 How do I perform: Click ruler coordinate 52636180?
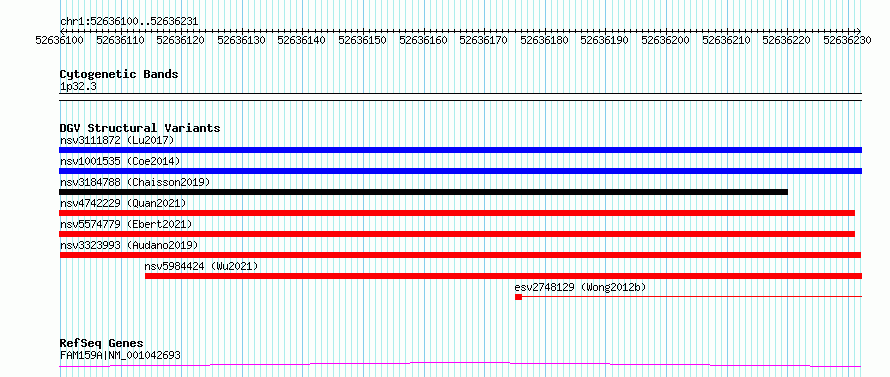click(545, 40)
